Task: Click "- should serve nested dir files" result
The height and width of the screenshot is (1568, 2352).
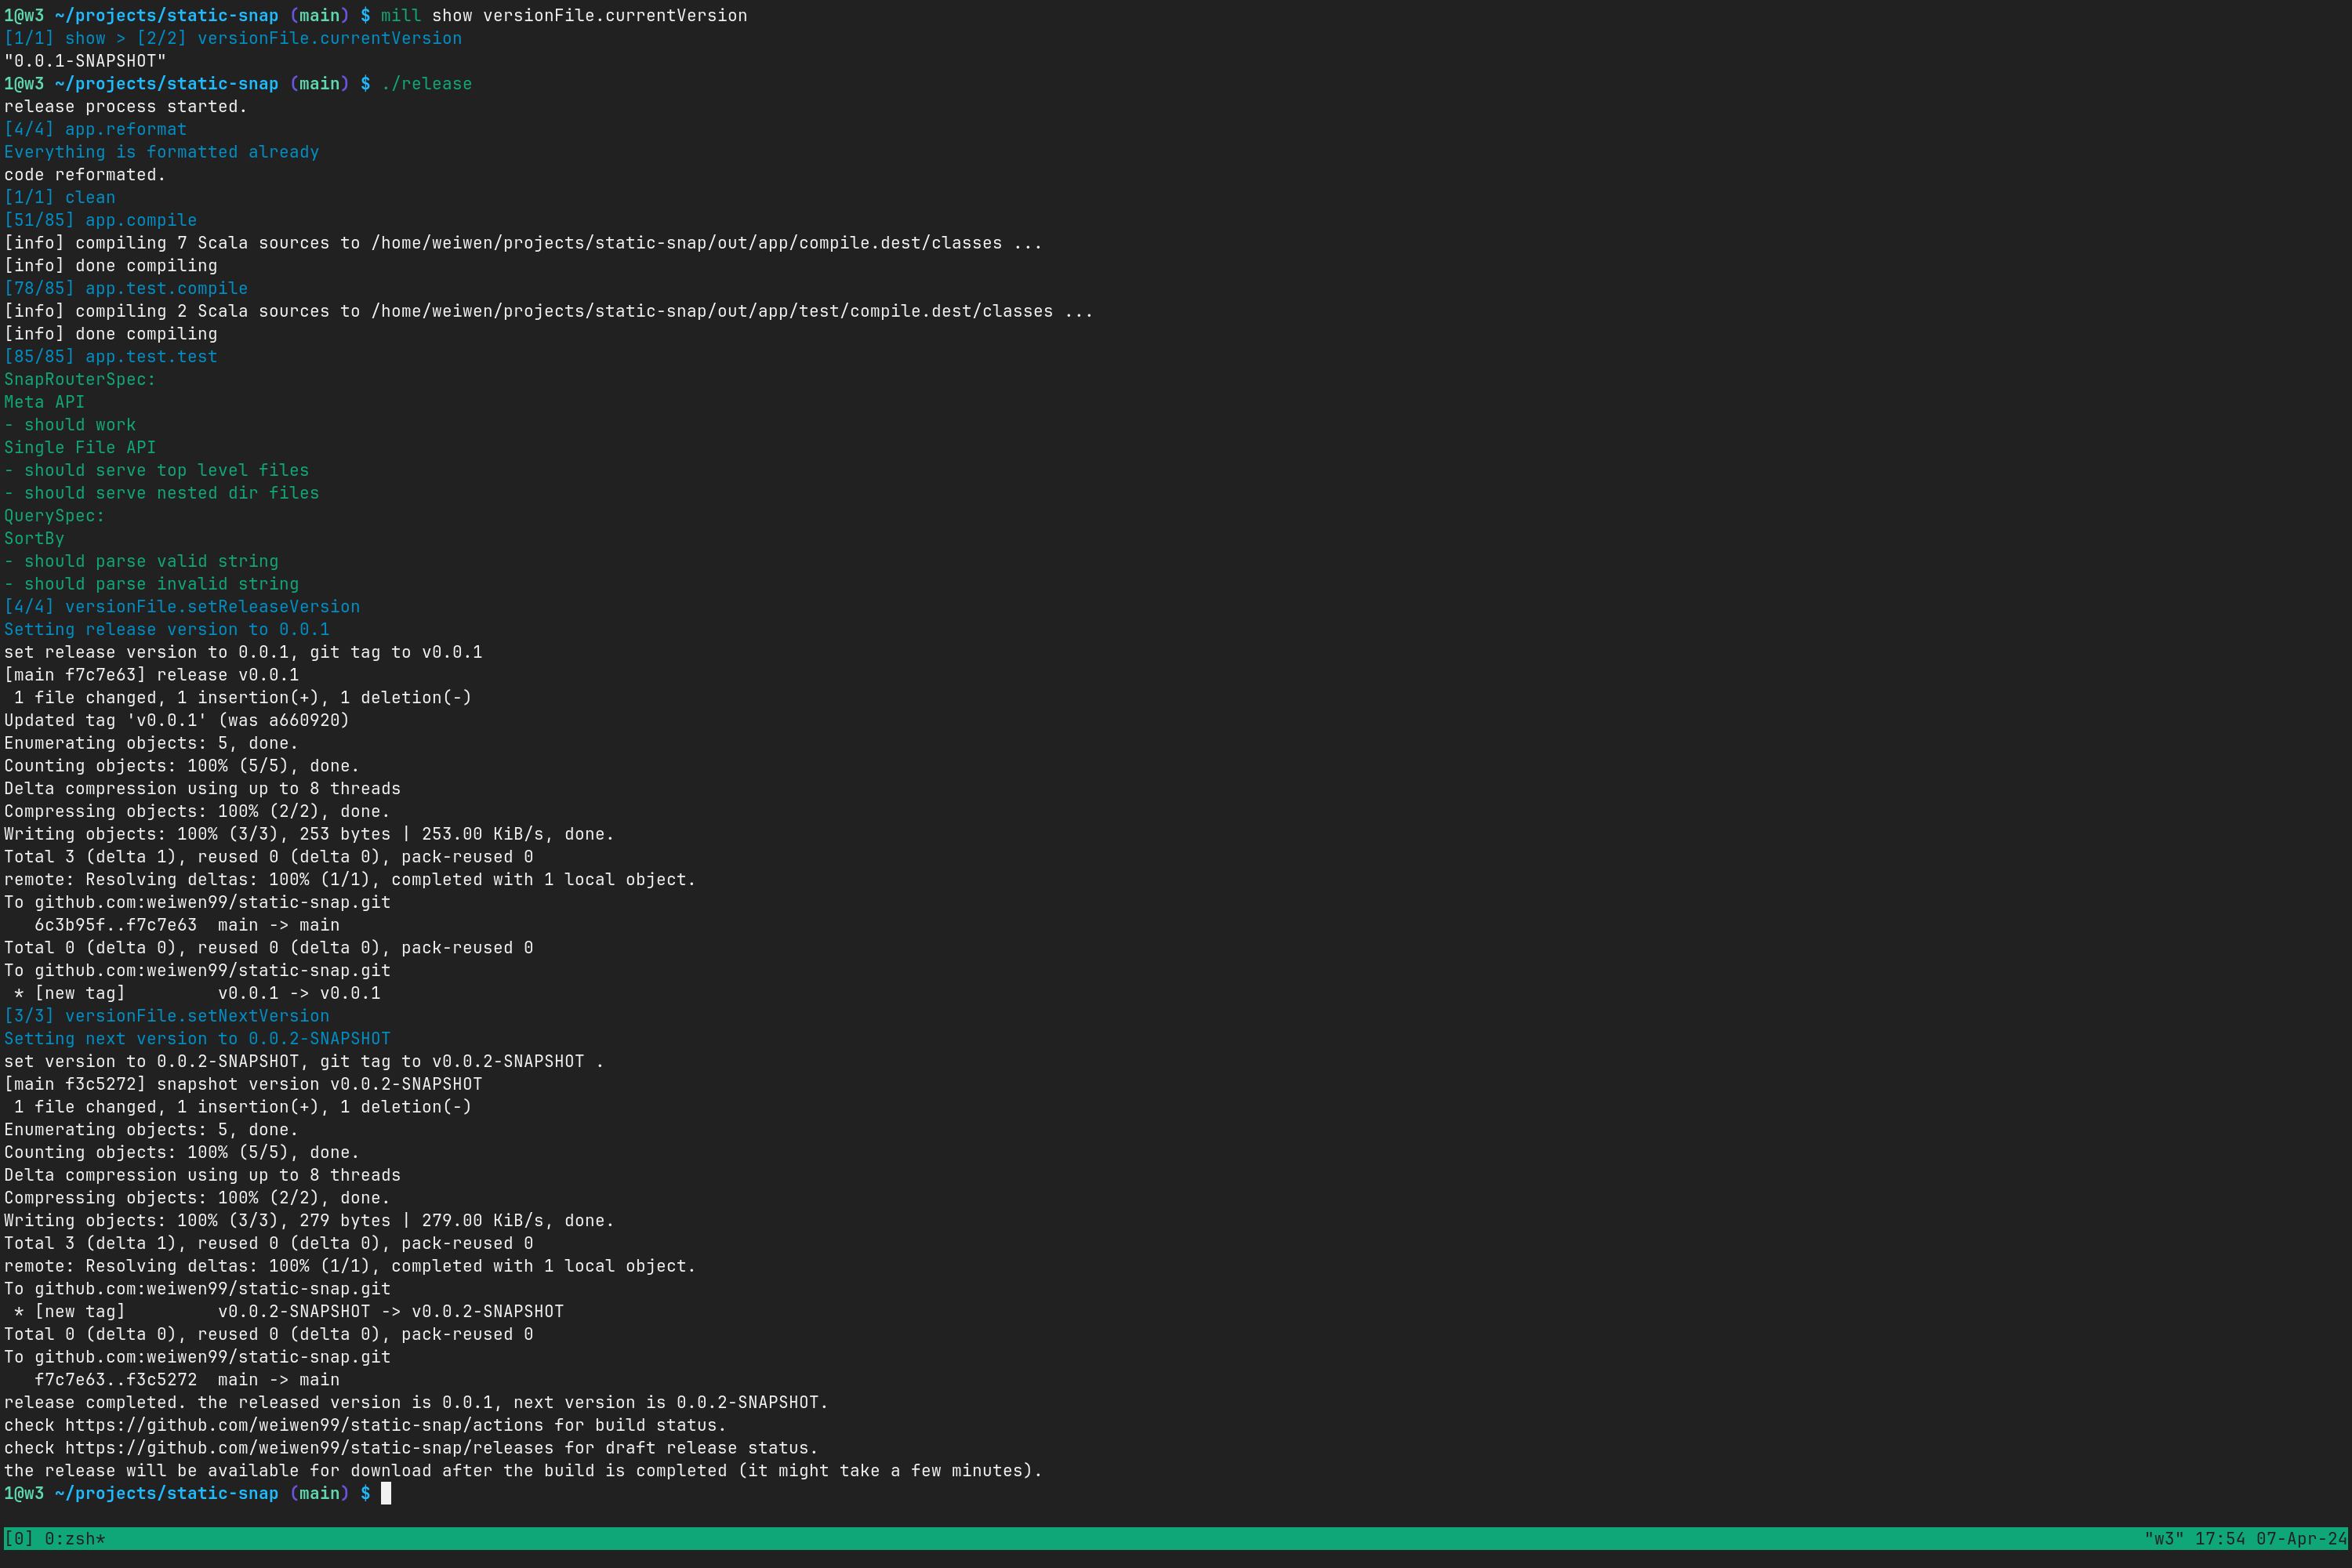Action: 161,493
